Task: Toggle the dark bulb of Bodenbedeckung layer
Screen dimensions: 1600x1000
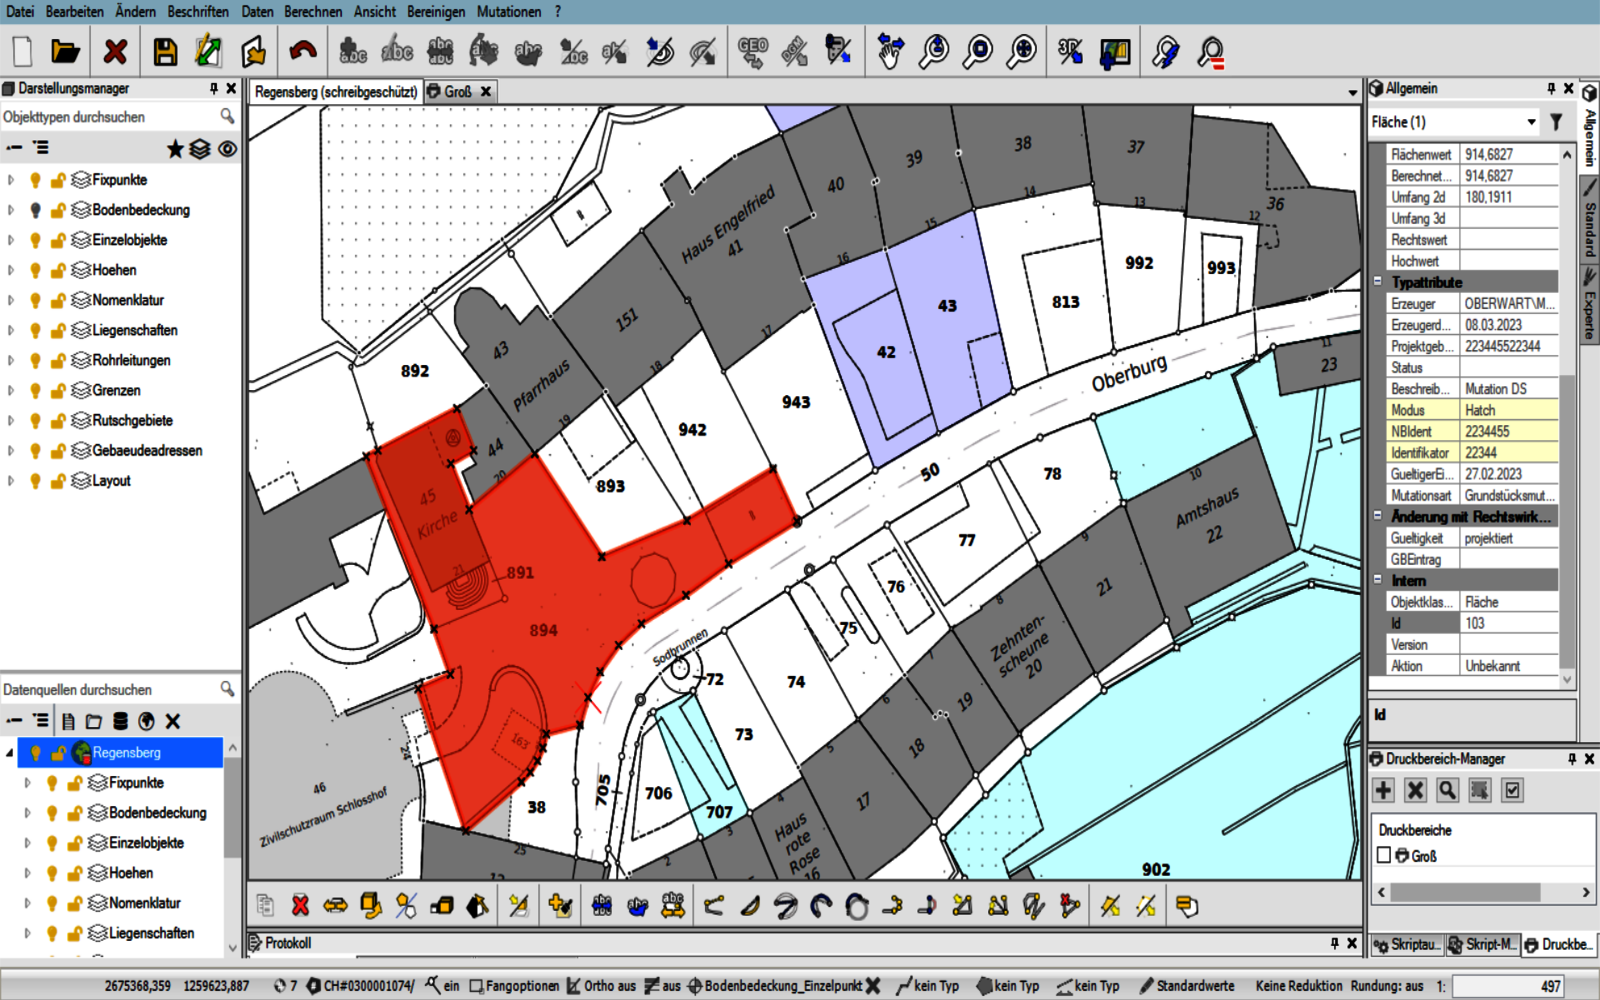Action: point(36,210)
